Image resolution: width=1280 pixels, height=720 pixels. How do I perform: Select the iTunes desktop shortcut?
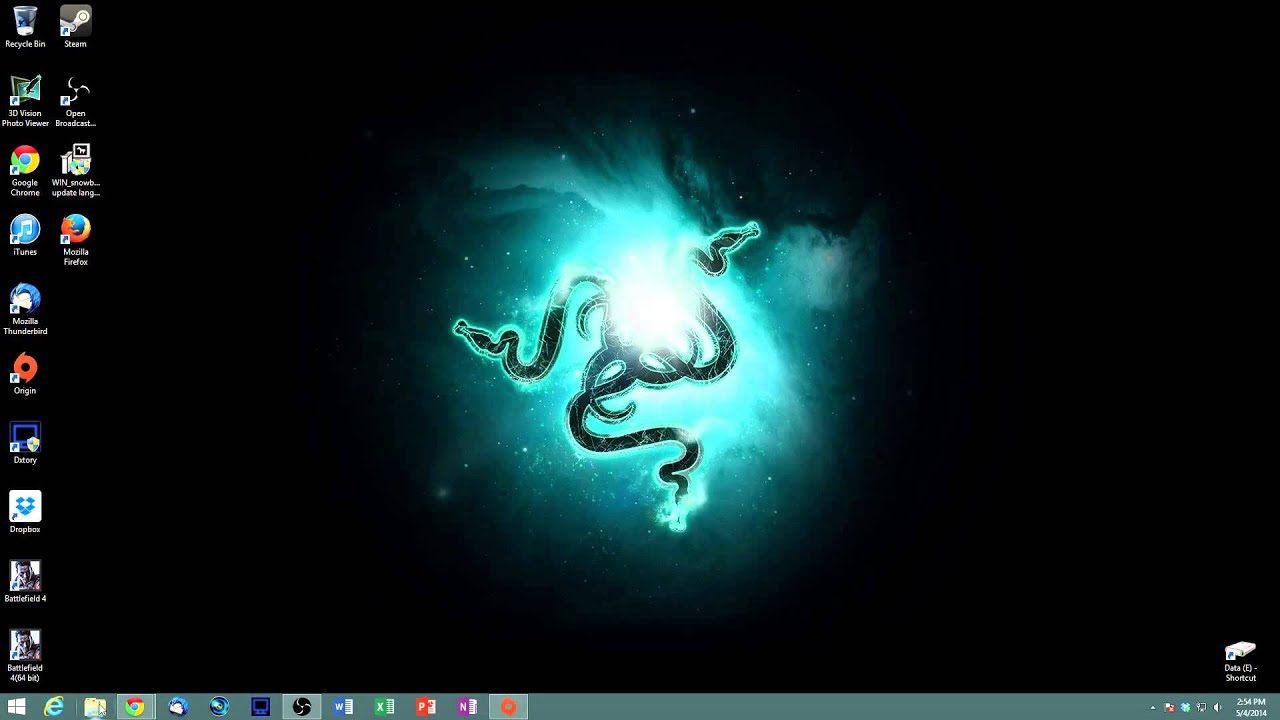point(25,236)
